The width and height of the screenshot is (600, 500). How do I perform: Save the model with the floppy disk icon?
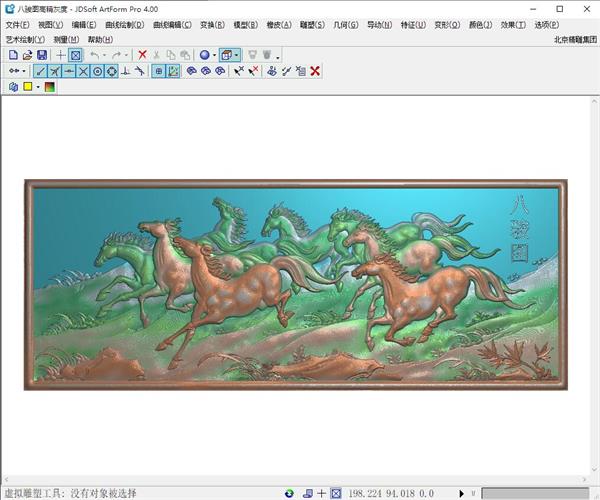tap(42, 55)
